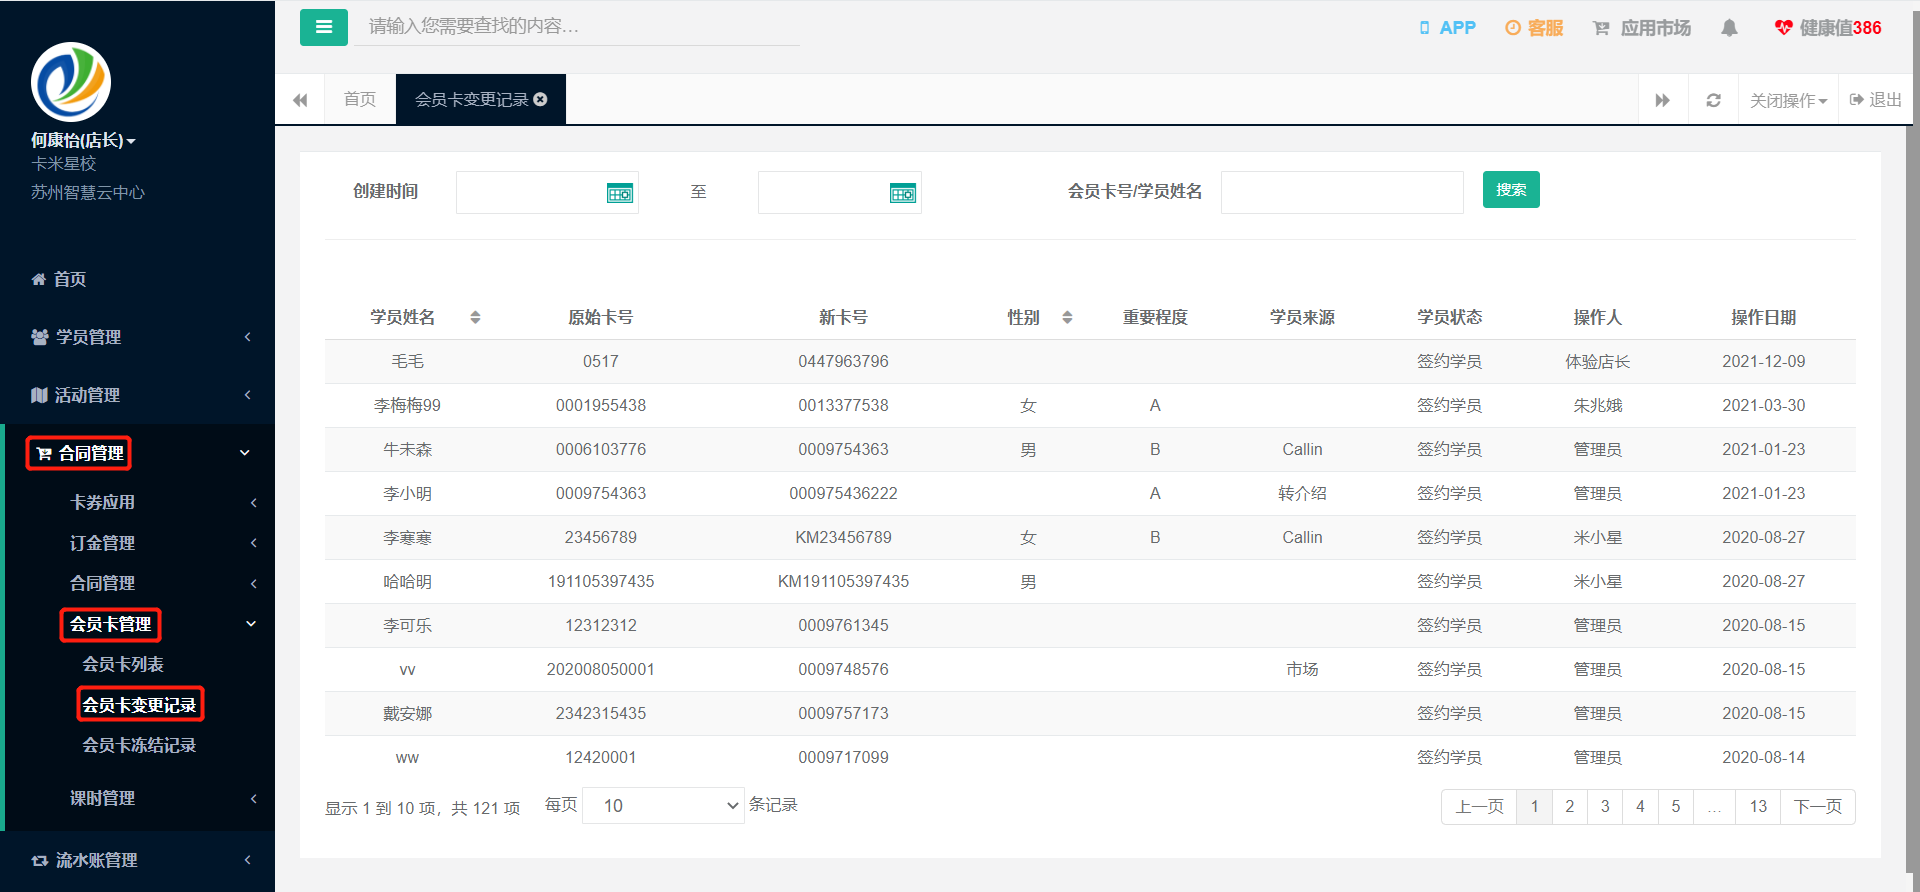Open the records-per-page dropdown
This screenshot has width=1920, height=892.
tap(664, 806)
